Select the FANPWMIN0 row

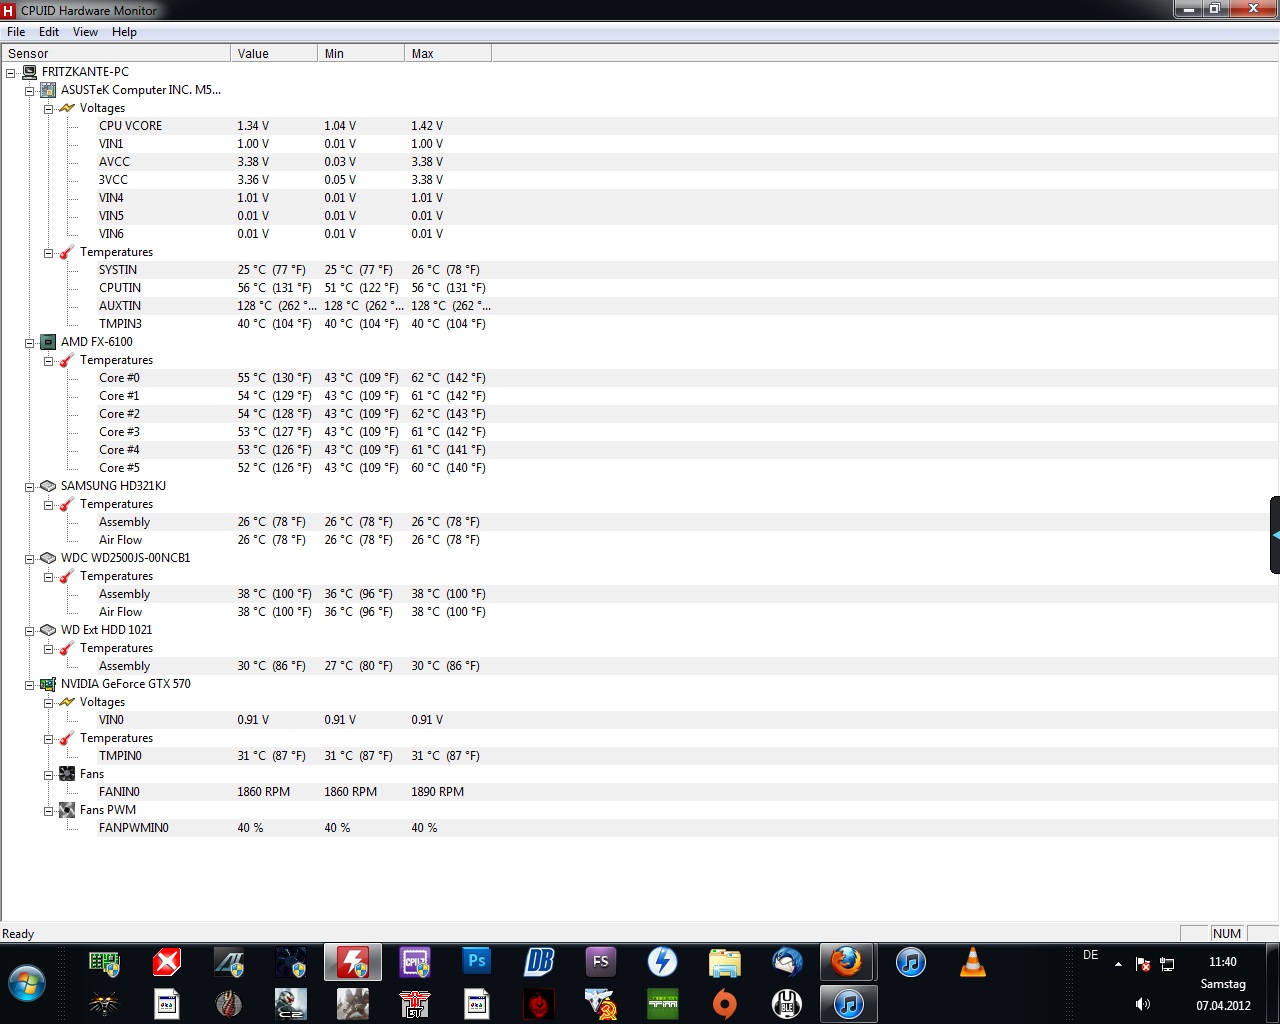pos(640,828)
